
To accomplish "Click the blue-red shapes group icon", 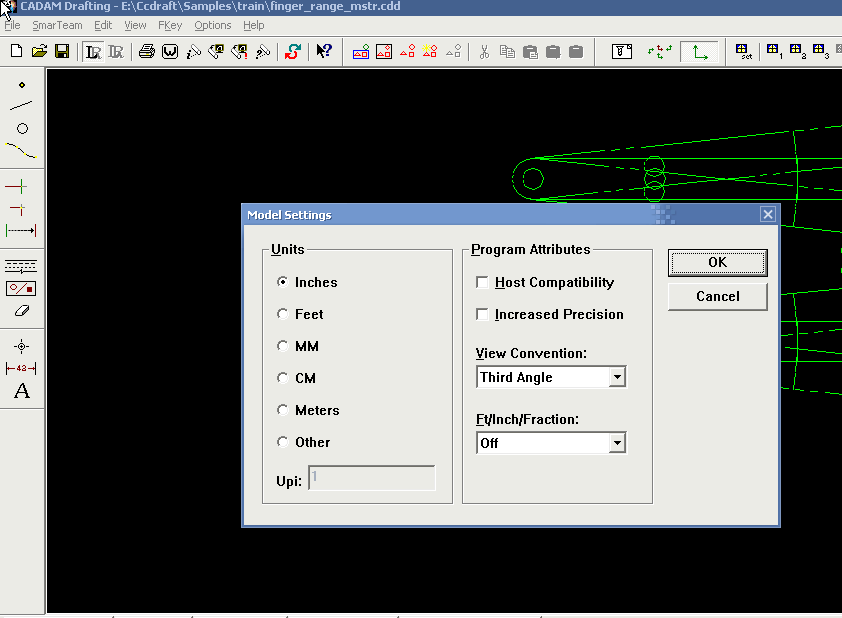I will pos(361,52).
